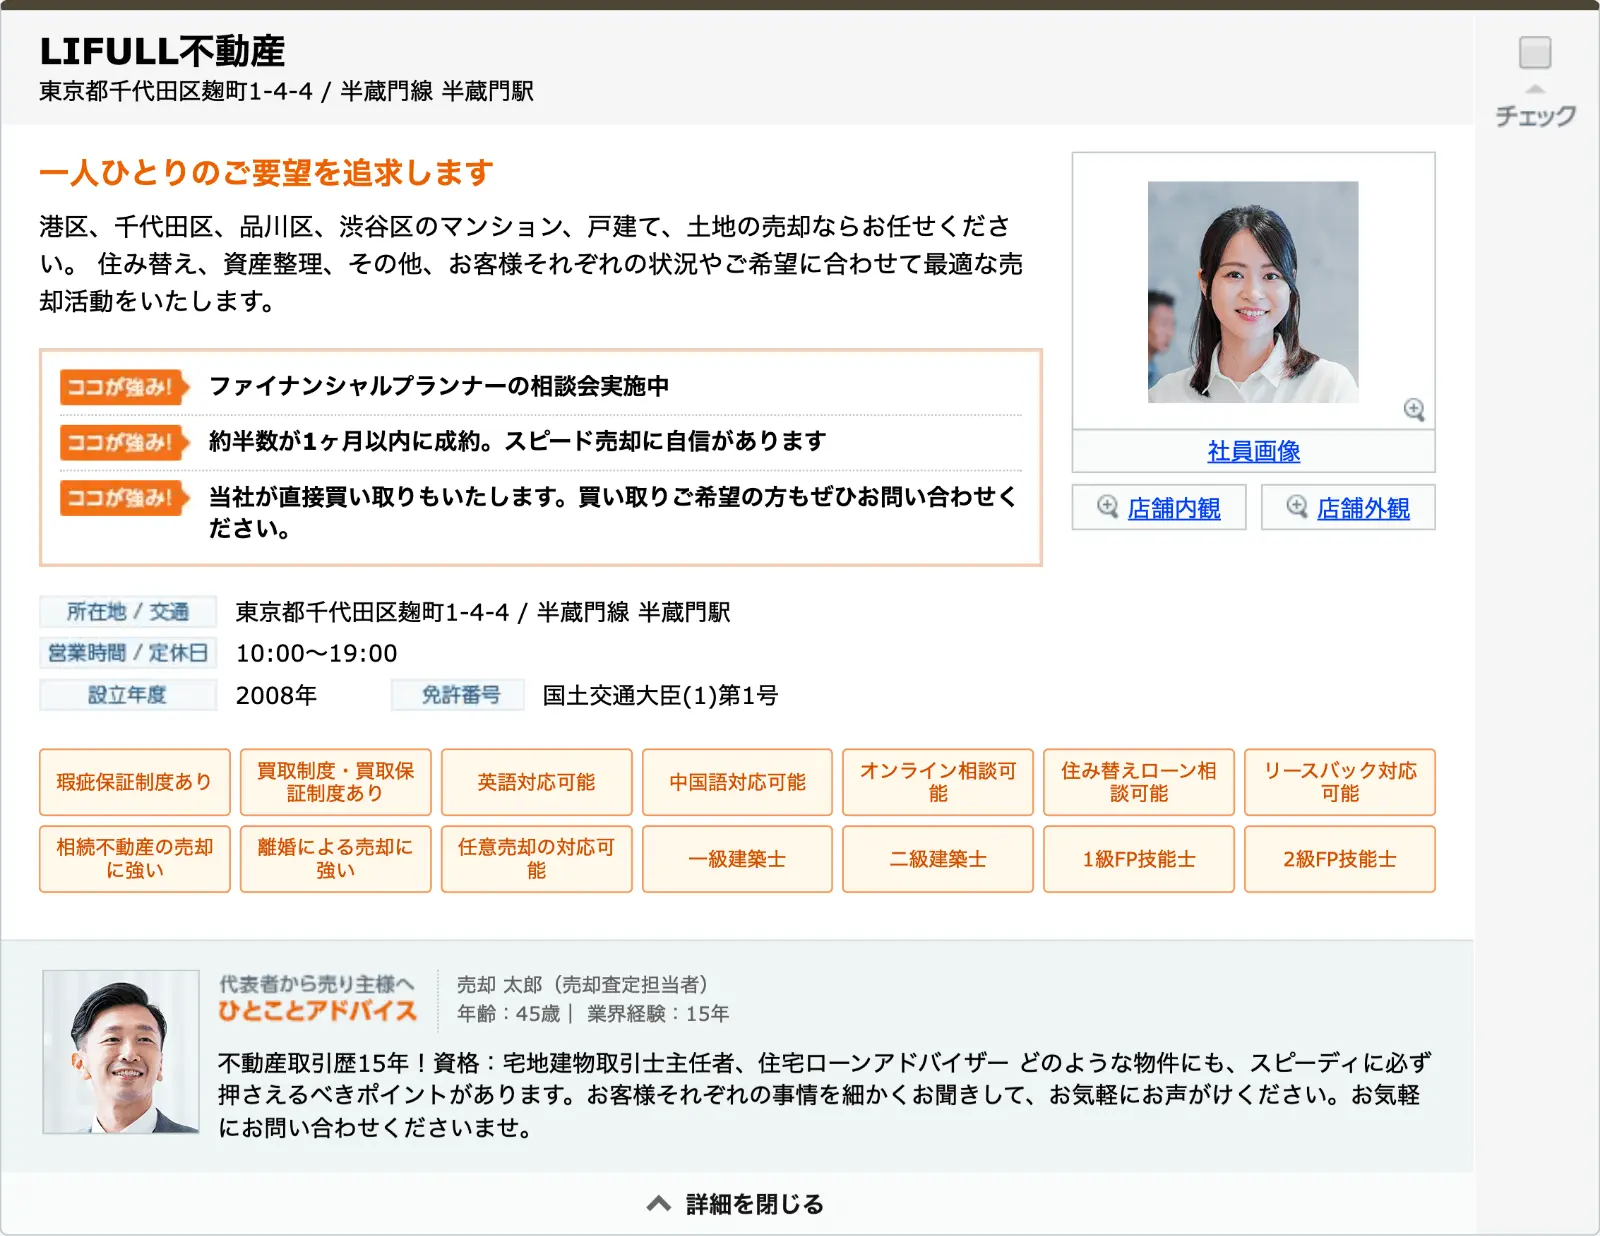Click the 所在地 / 交通 label
Viewport: 1600px width, 1236px height.
pos(128,611)
